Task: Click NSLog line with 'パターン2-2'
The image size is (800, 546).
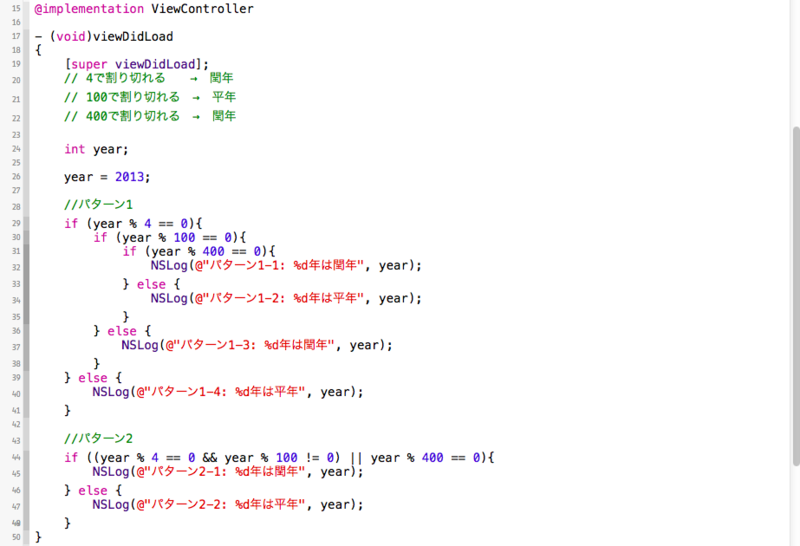Action: pos(228,505)
